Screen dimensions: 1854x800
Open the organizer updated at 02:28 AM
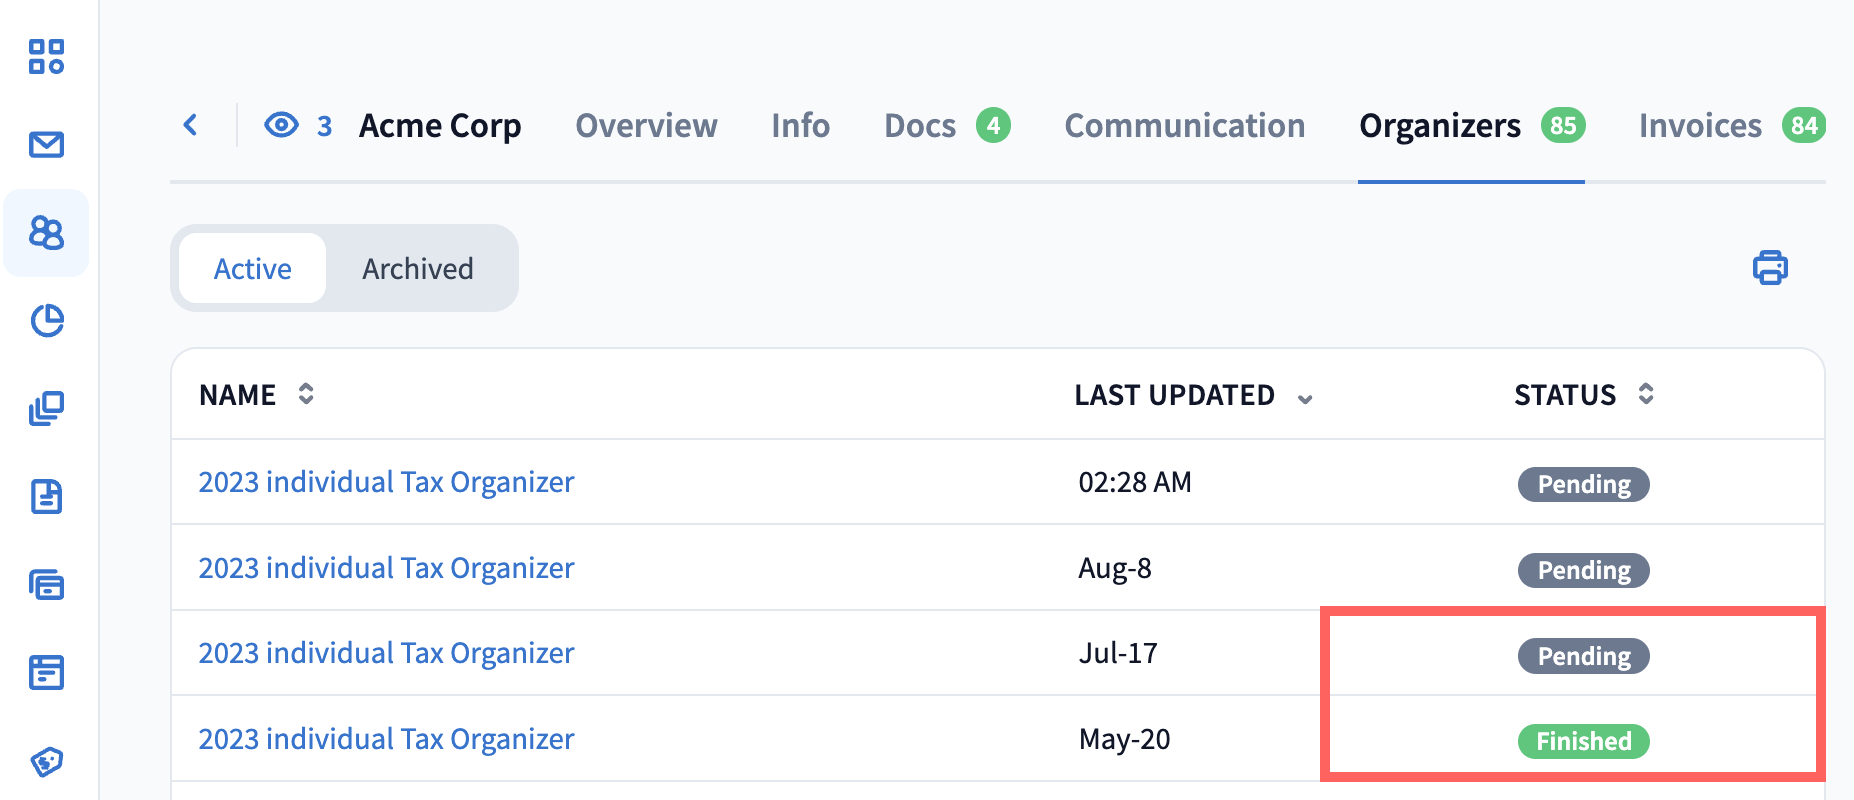[386, 482]
